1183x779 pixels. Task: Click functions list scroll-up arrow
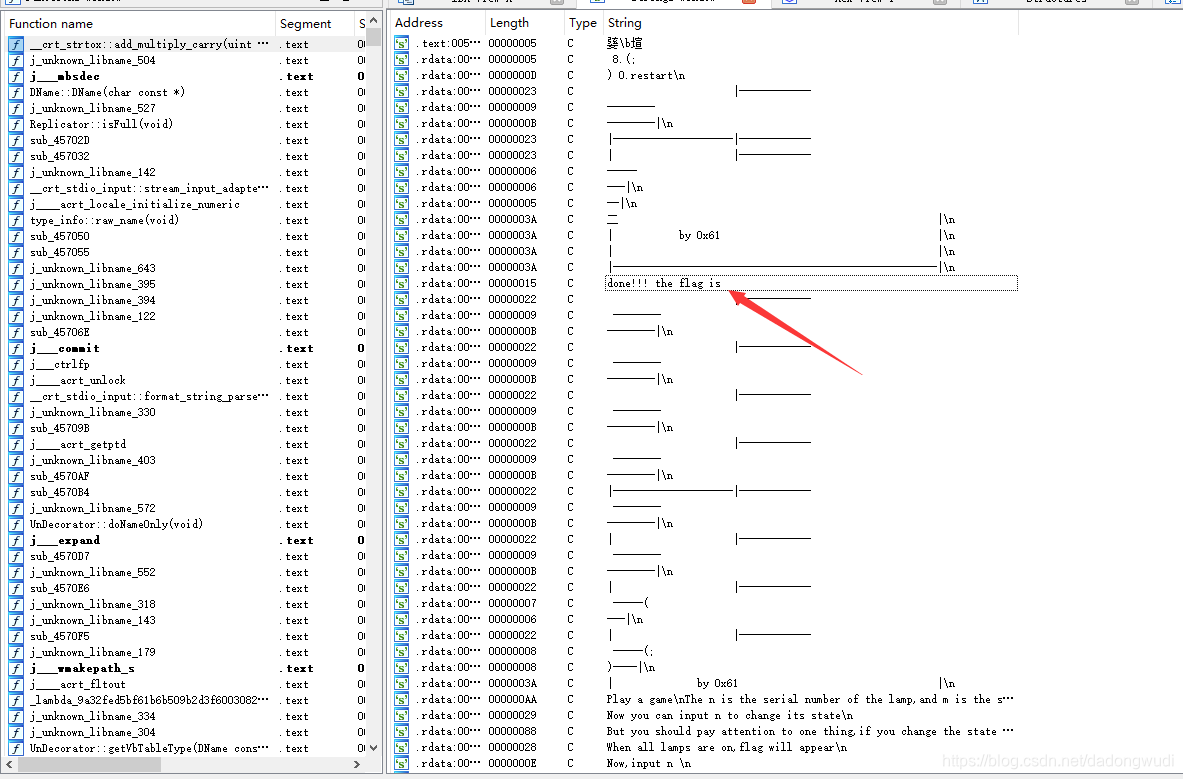[x=373, y=20]
